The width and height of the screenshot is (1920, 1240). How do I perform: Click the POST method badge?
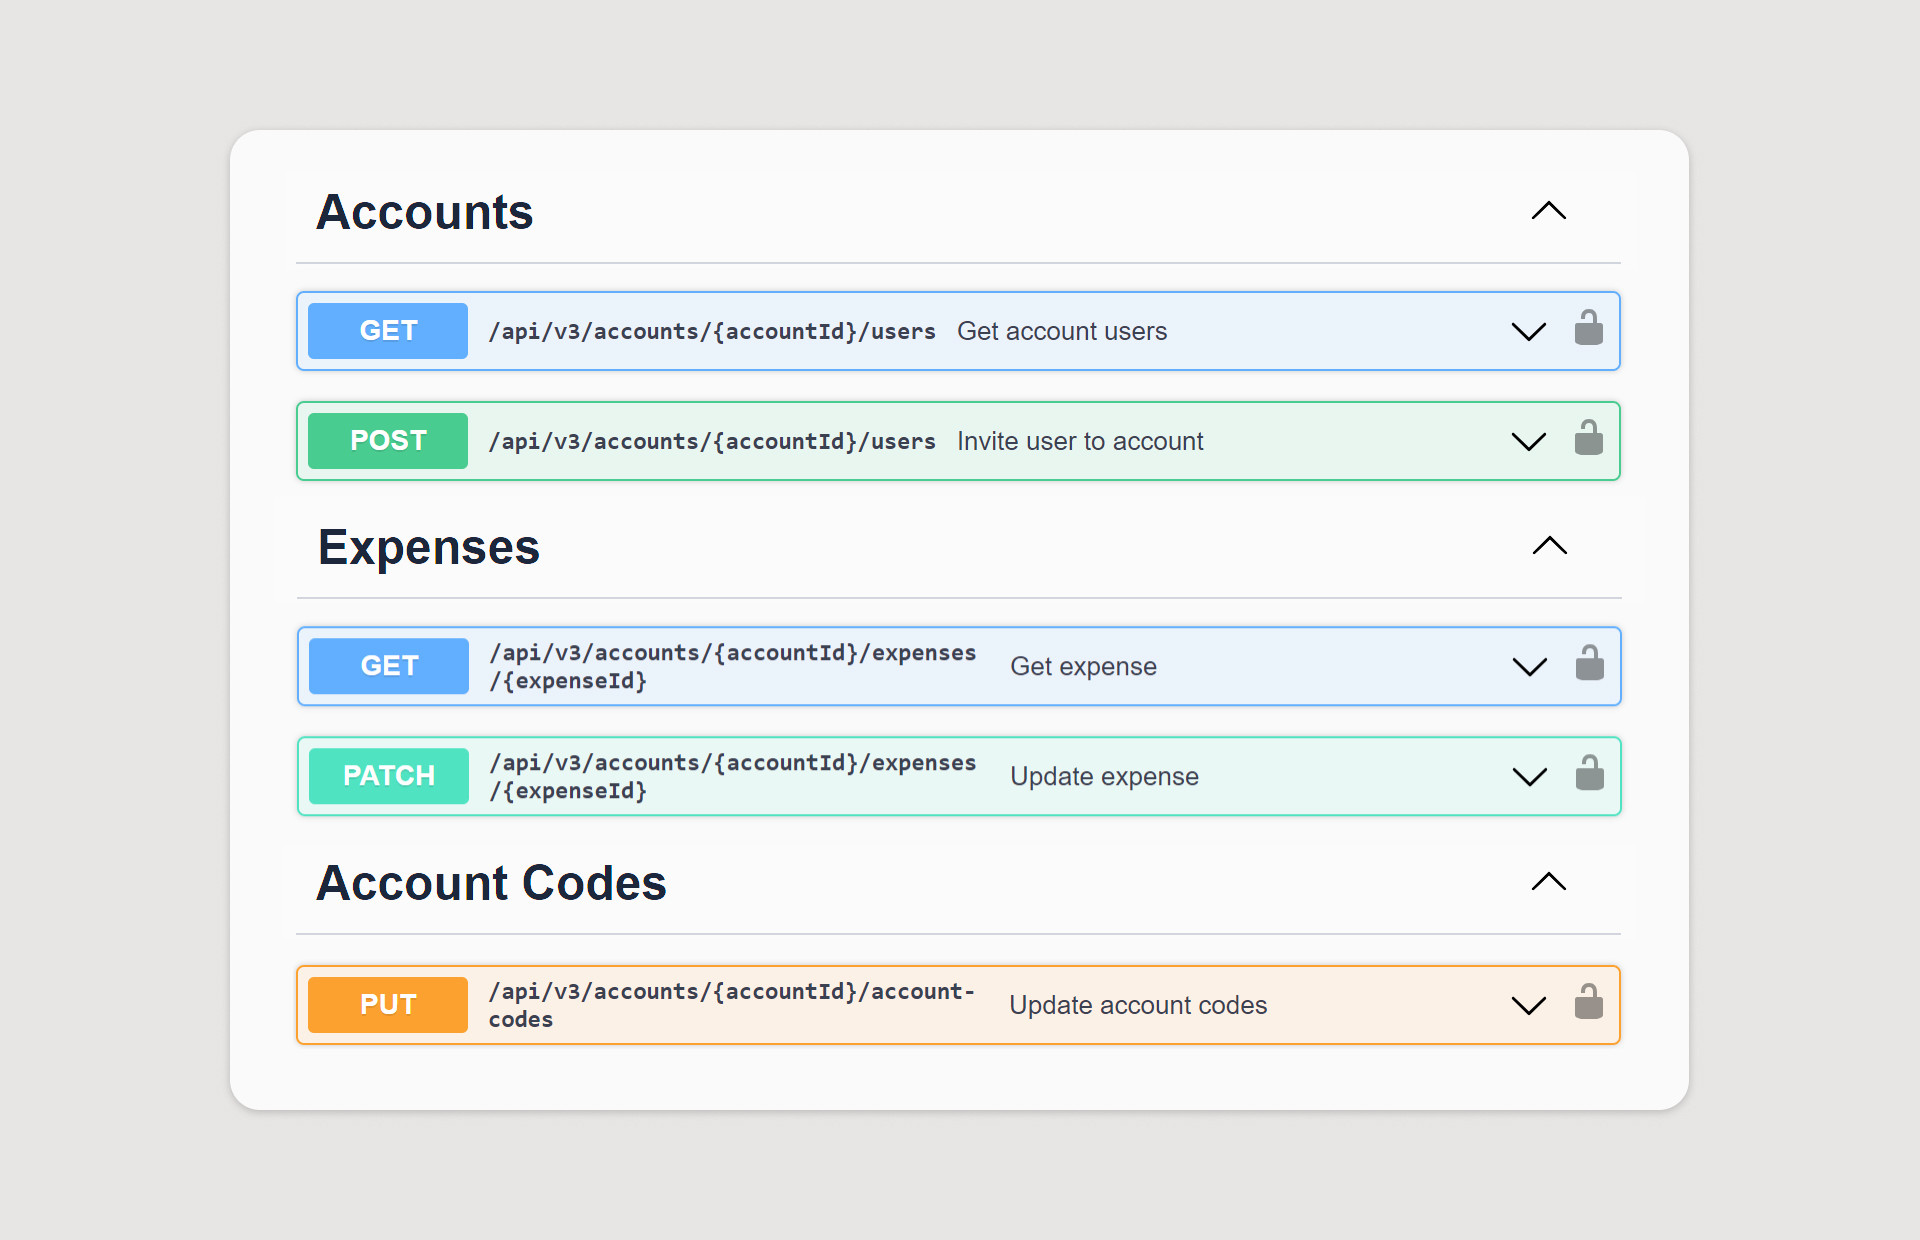(388, 441)
